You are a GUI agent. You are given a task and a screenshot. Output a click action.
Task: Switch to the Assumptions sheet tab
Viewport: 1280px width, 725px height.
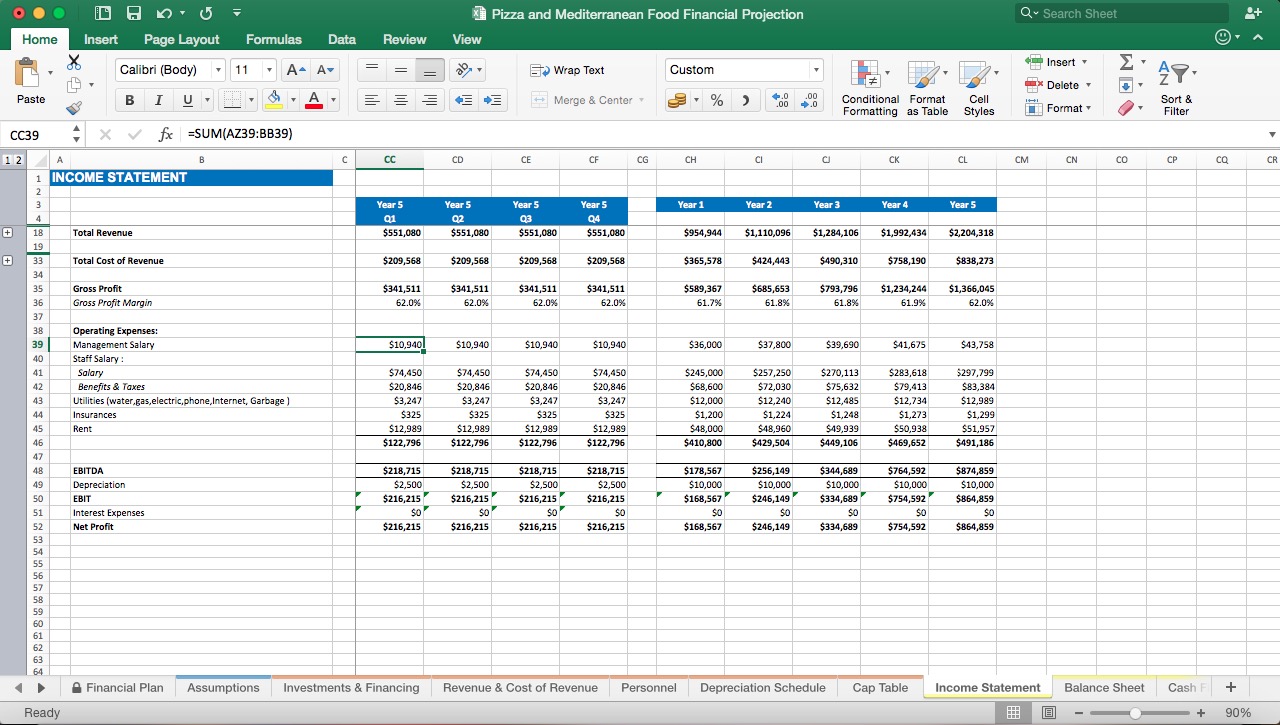pyautogui.click(x=223, y=687)
